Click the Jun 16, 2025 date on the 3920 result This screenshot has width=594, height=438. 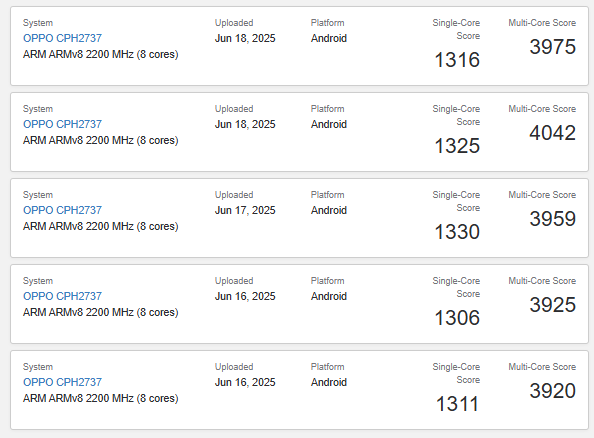245,382
